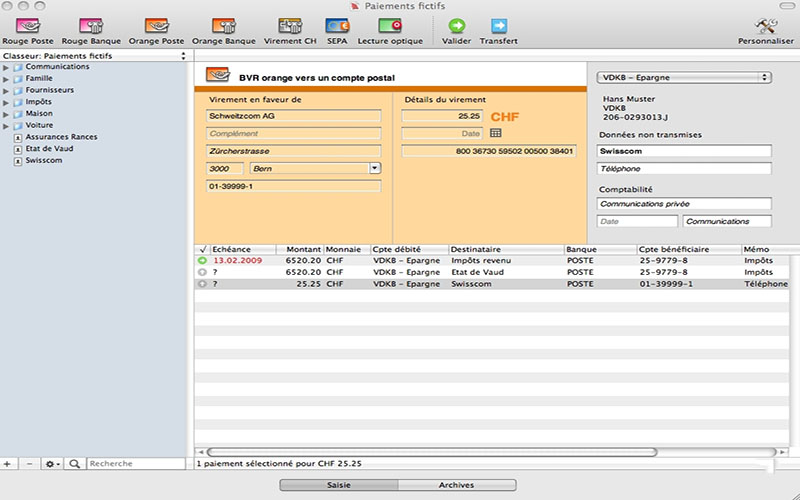Select the 13.02.2009 due date cell
The image size is (800, 500).
238,261
